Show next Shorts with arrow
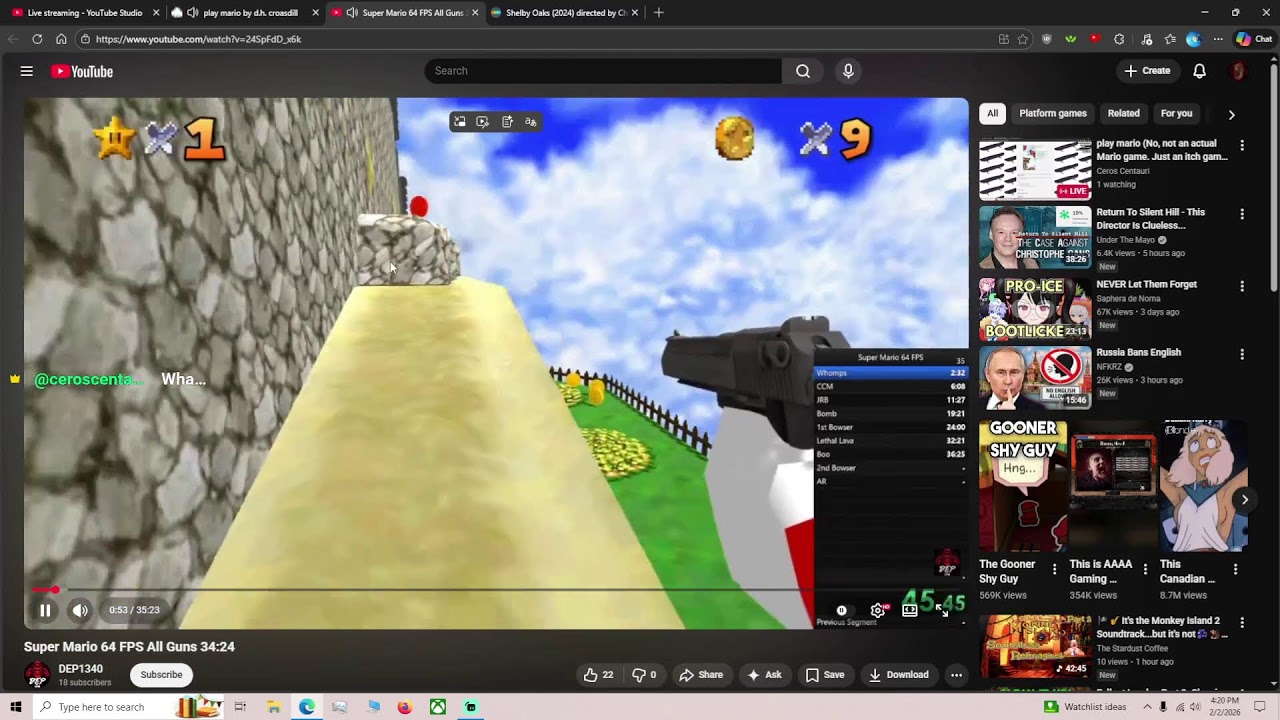The width and height of the screenshot is (1280, 720). point(1244,499)
